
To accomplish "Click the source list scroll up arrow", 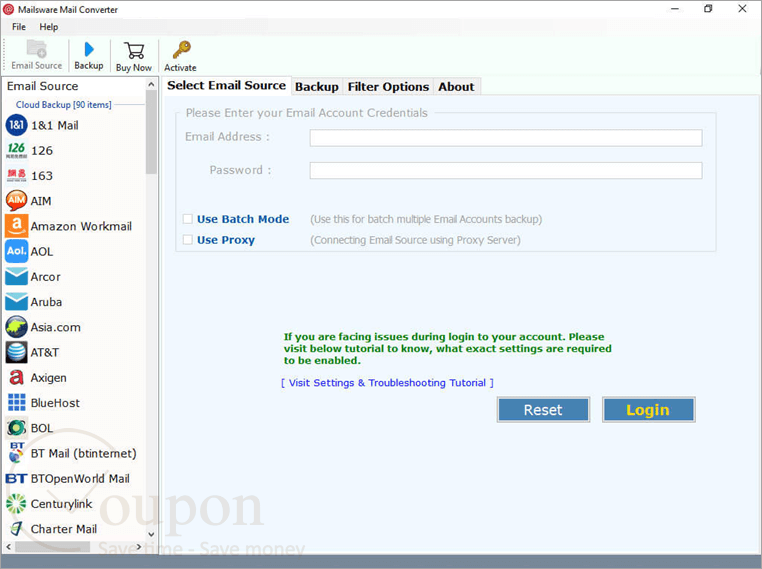I will pos(151,85).
